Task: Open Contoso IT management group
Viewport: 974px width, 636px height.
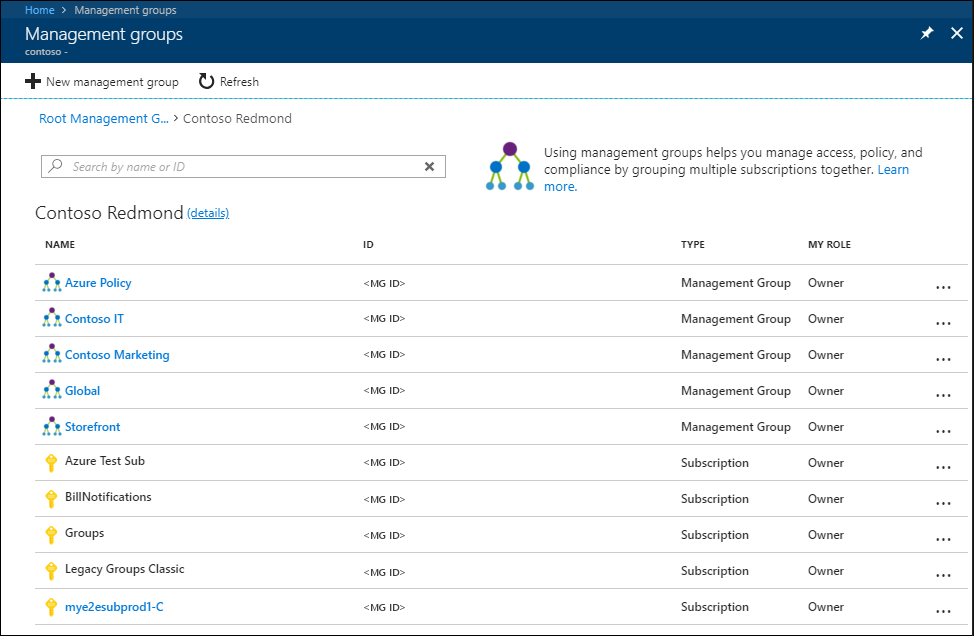Action: (x=94, y=319)
